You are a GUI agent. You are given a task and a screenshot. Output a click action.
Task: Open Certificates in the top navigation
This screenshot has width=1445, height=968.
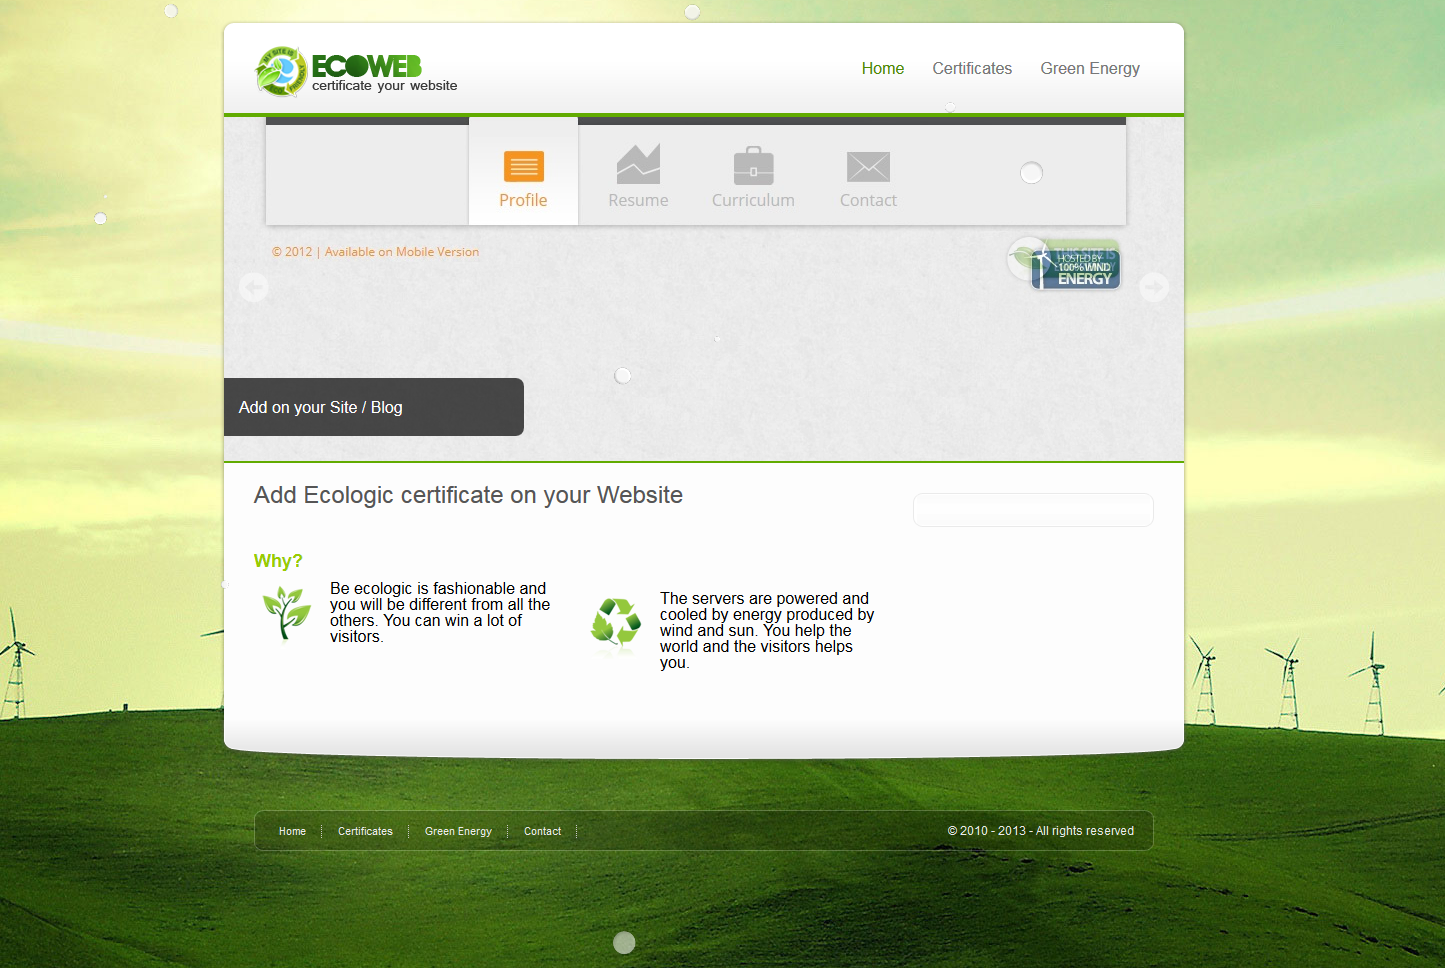click(972, 69)
